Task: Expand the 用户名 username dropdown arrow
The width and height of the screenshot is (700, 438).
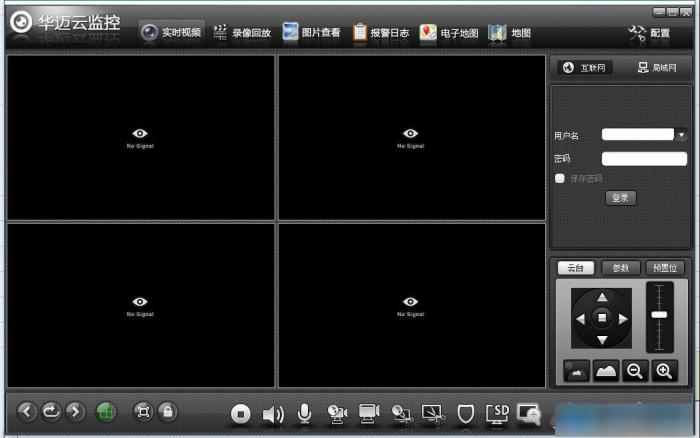Action: point(681,134)
